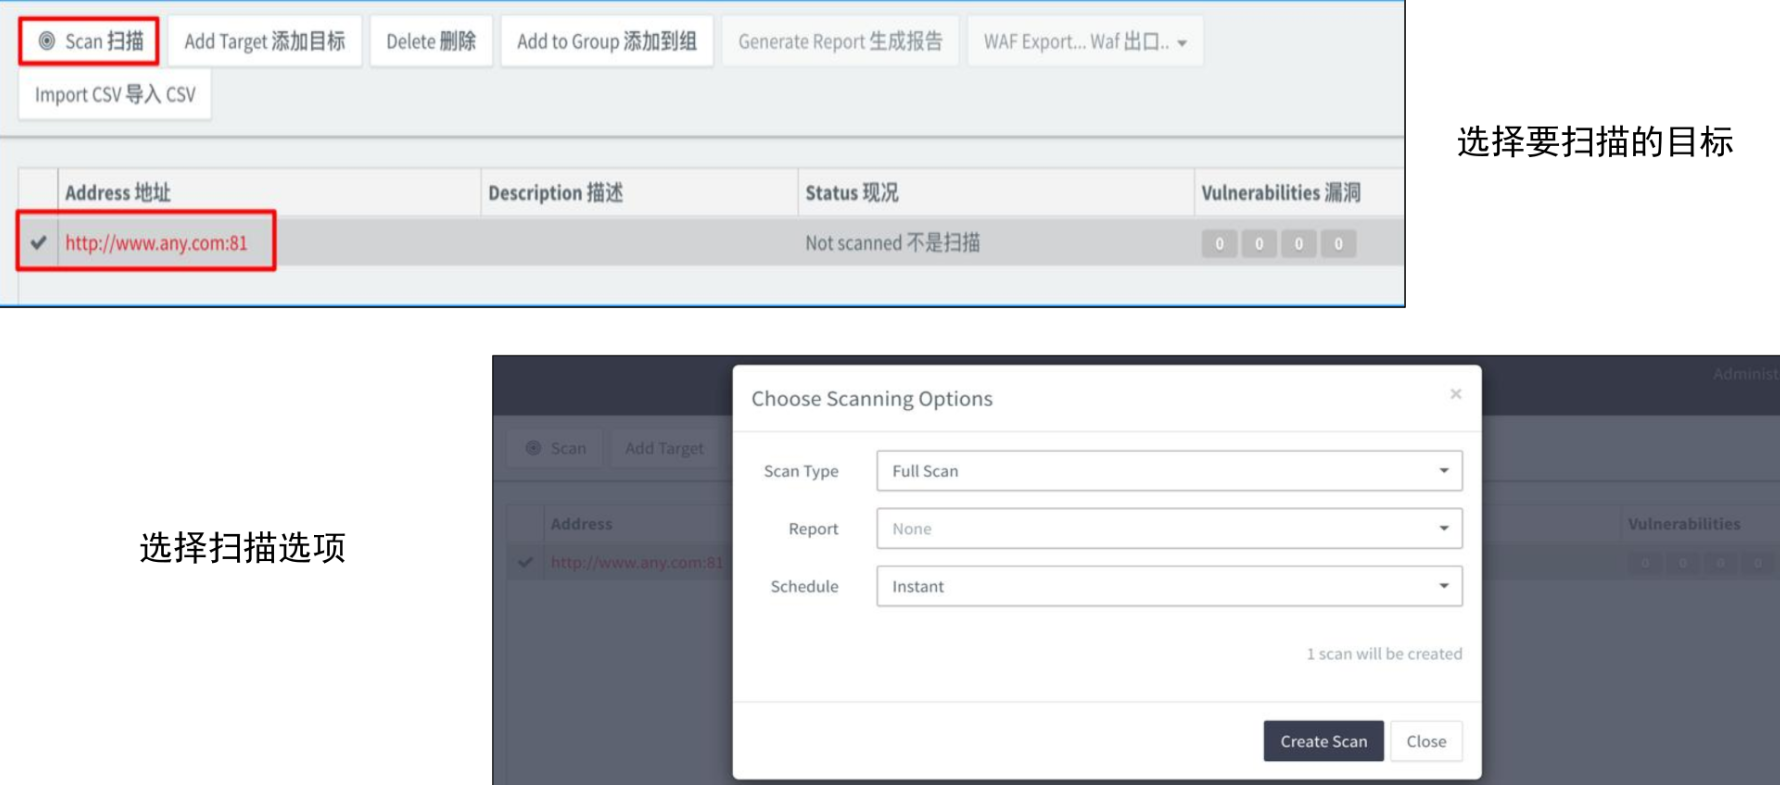Viewport: 1780px width, 785px height.
Task: Open the http://www.any.com:81 address link in top table
Action: click(156, 243)
